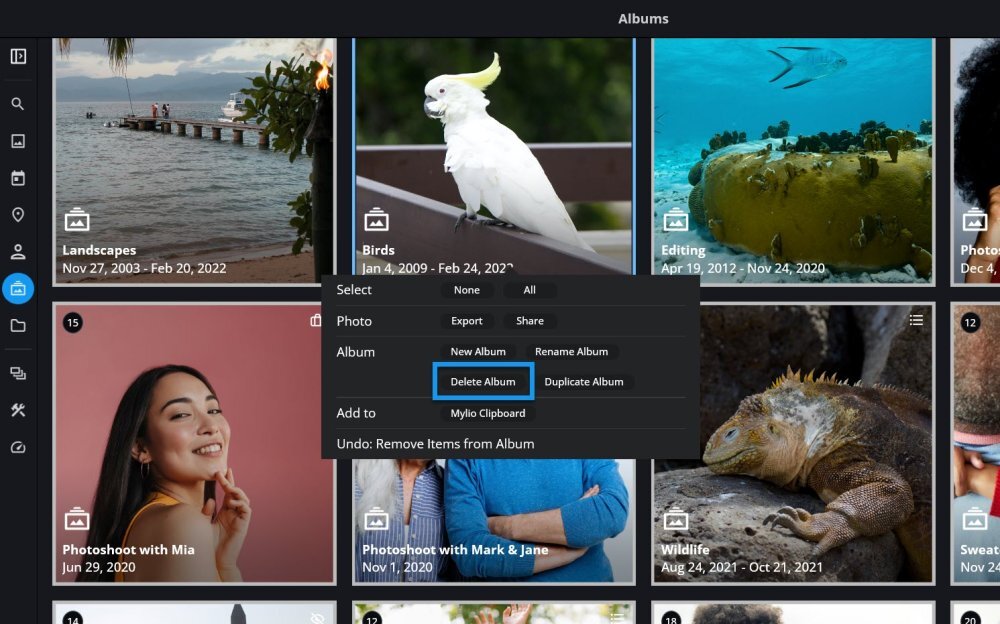Choose Rename Album from context menu
The width and height of the screenshot is (1000, 624).
(571, 352)
